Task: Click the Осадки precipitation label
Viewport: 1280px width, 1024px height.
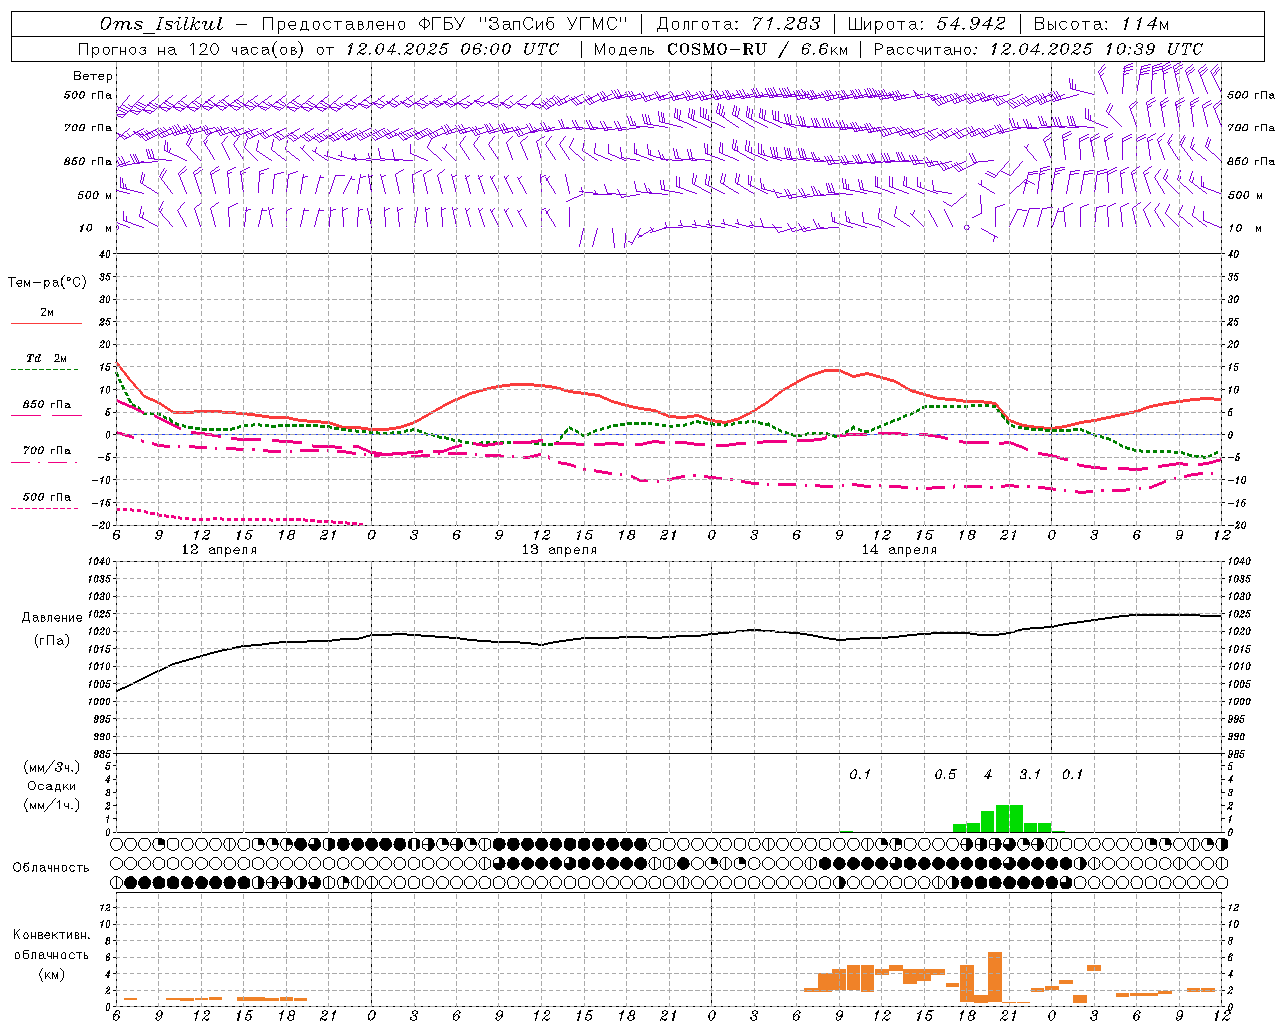Action: (52, 786)
